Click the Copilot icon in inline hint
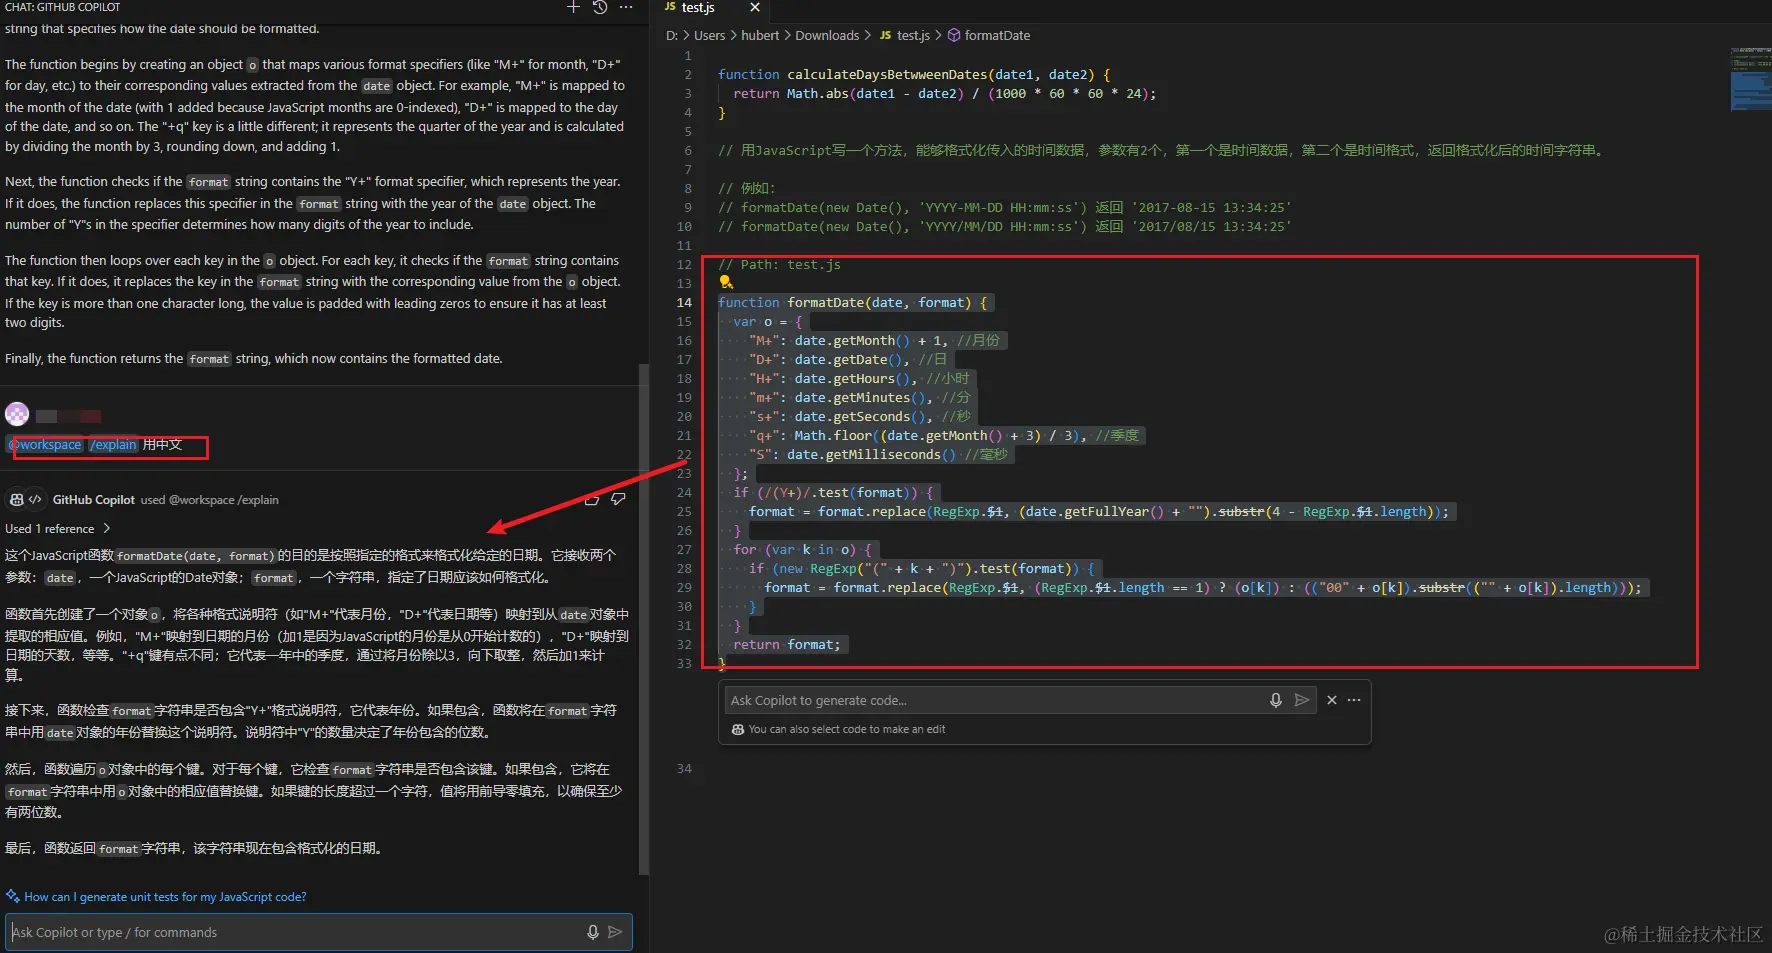Viewport: 1772px width, 953px height. (738, 729)
